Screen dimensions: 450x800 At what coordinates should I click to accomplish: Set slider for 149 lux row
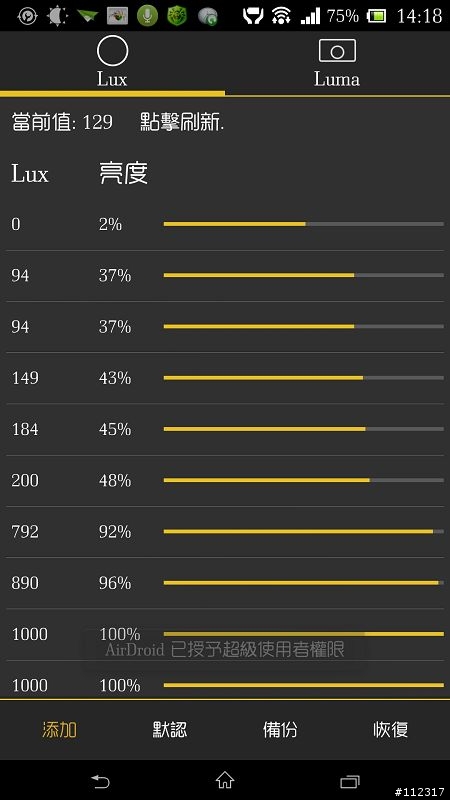click(304, 378)
